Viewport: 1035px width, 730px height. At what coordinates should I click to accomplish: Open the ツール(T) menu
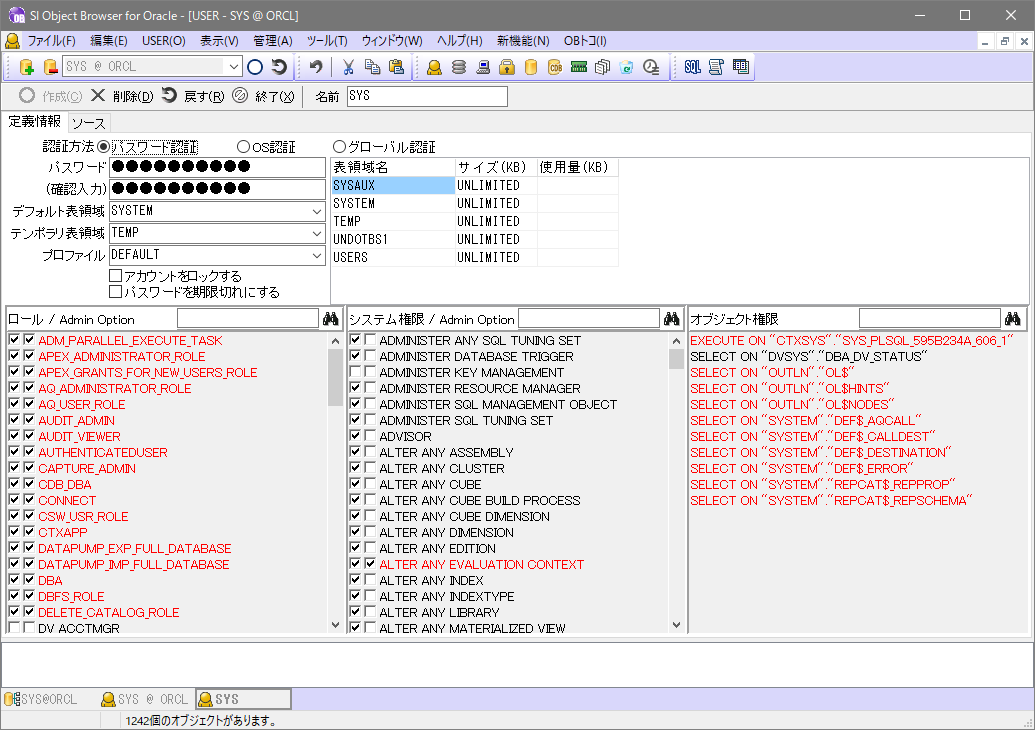click(x=327, y=41)
